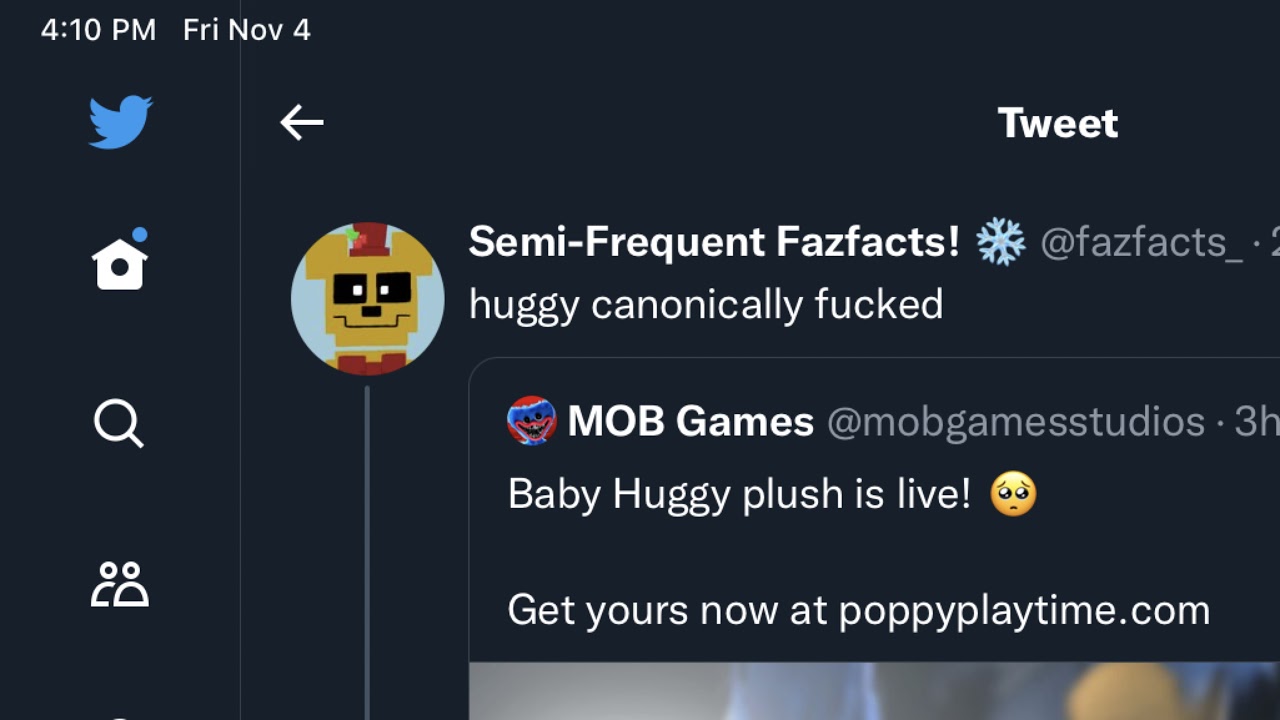The image size is (1280, 720).
Task: Select the "huggy canonically" tweet text
Action: (705, 304)
